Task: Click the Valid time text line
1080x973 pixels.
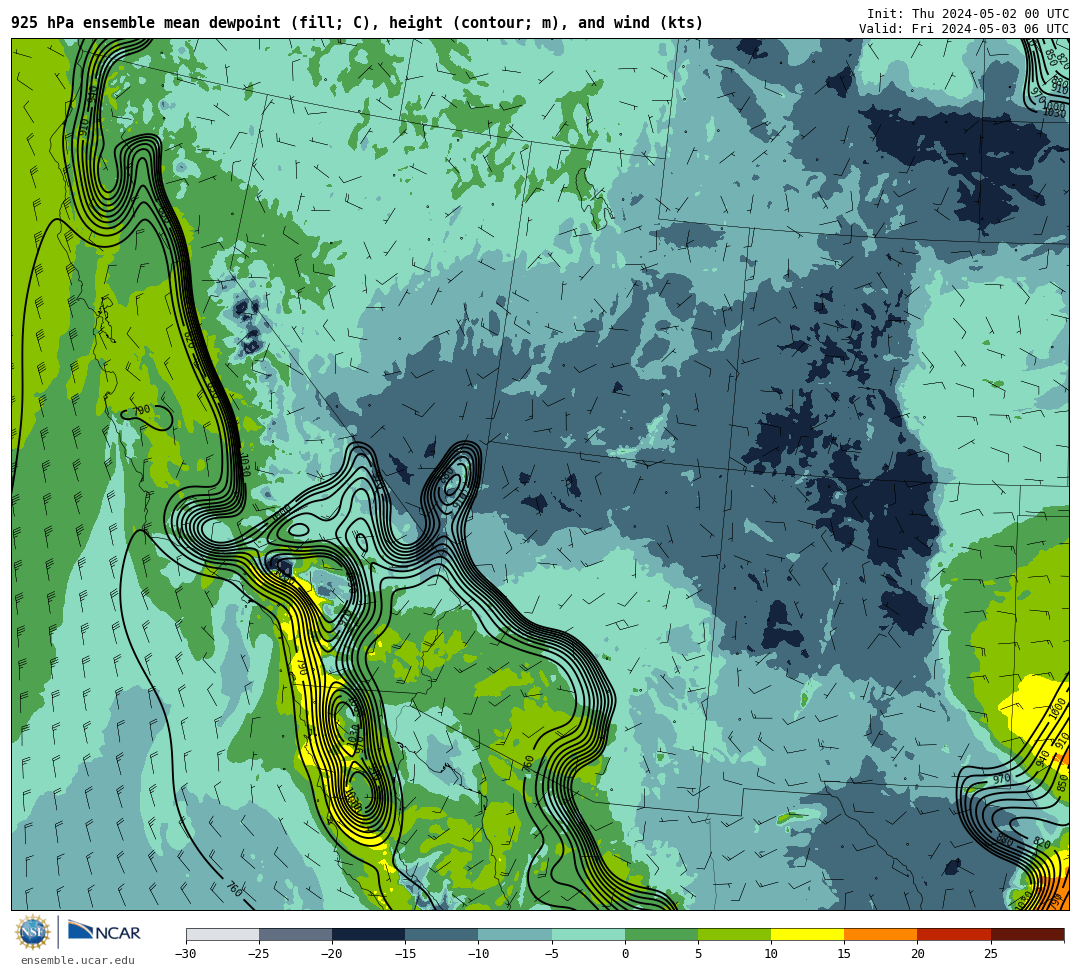Action: click(x=964, y=29)
